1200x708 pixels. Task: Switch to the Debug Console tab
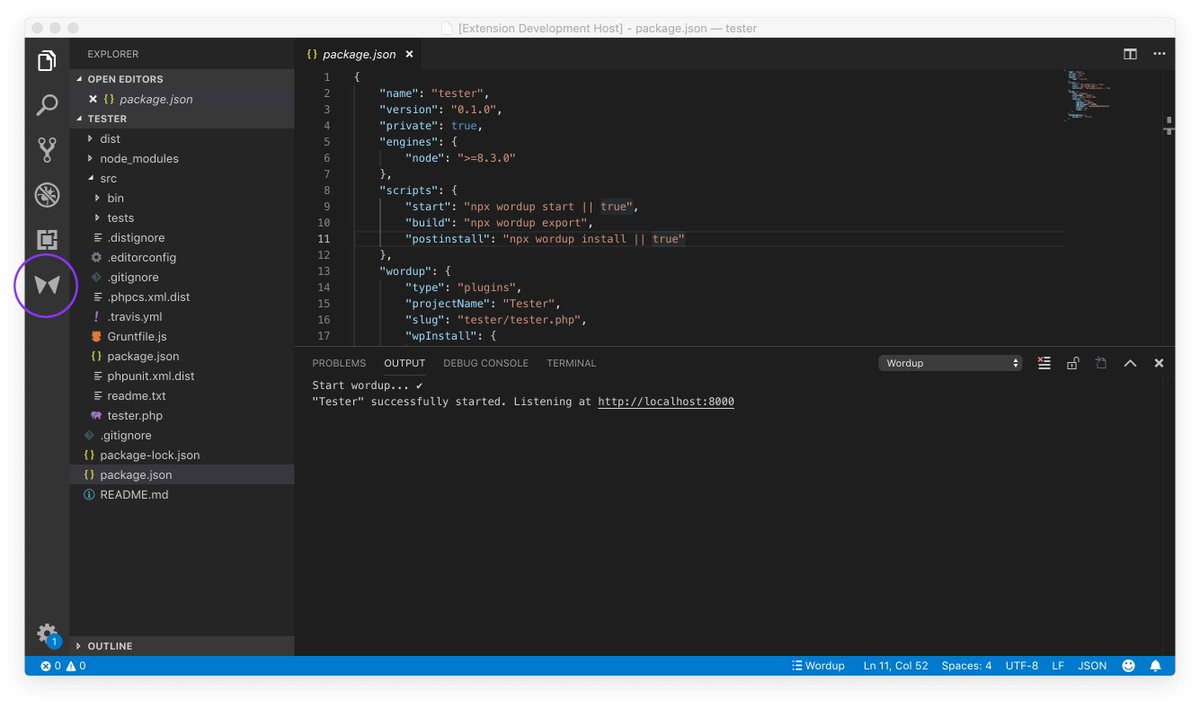coord(486,363)
